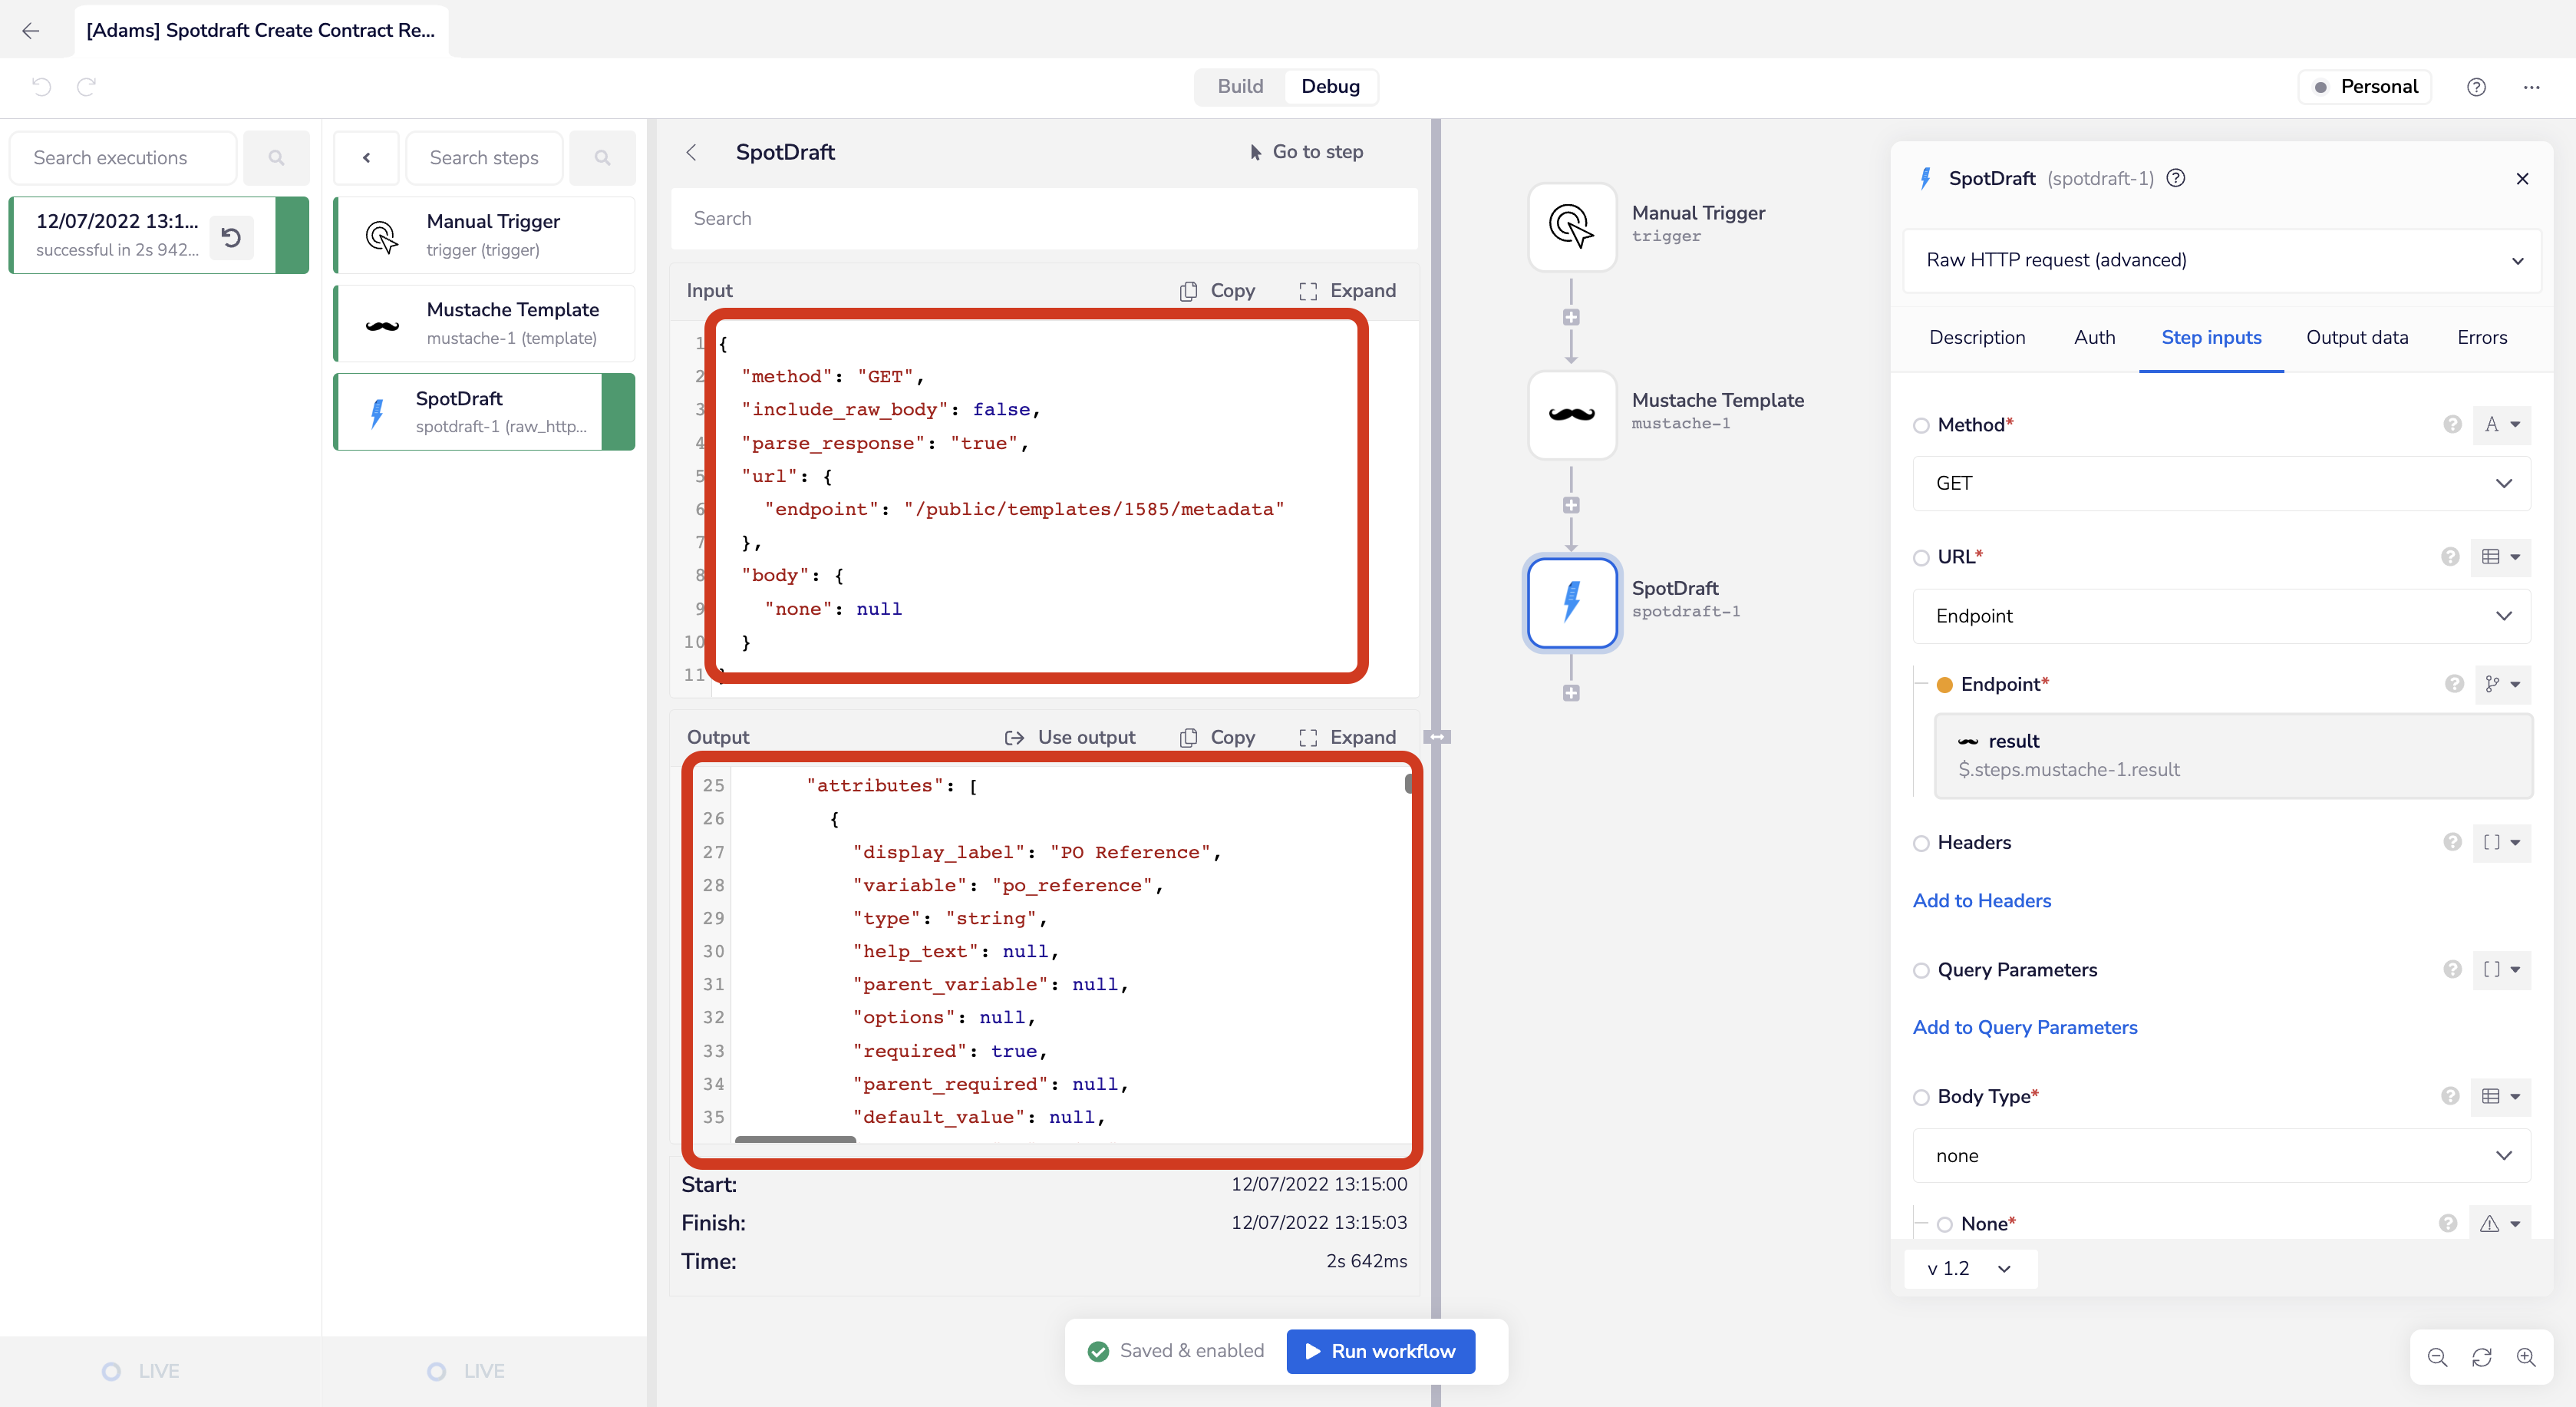Reset the canvas zoom view
The width and height of the screenshot is (2576, 1407).
2482,1357
